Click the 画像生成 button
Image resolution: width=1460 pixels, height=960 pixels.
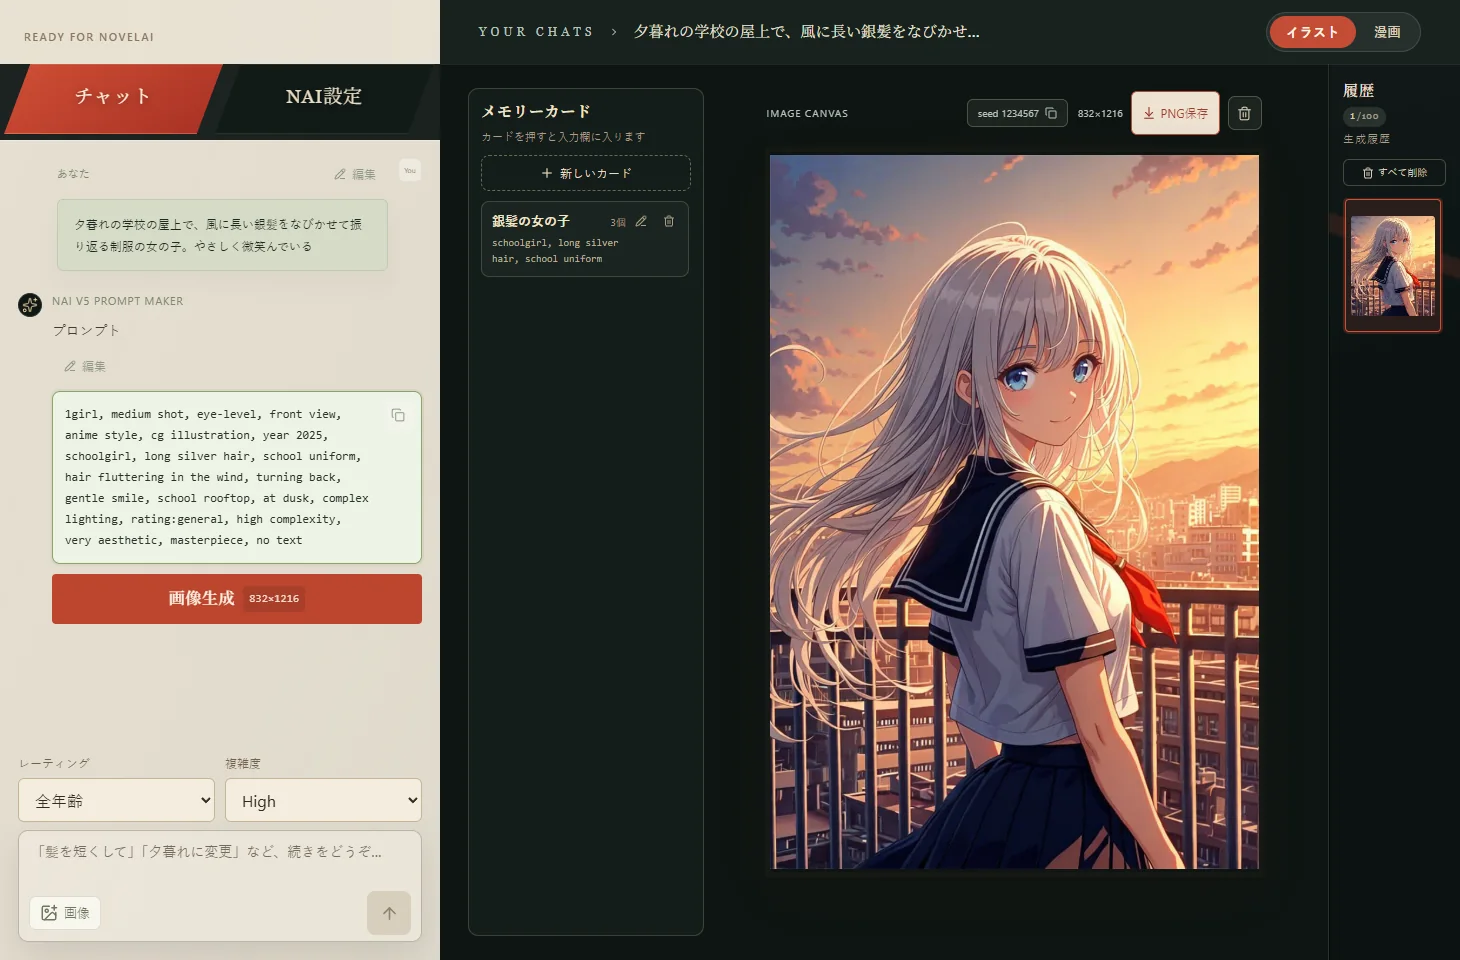point(237,599)
